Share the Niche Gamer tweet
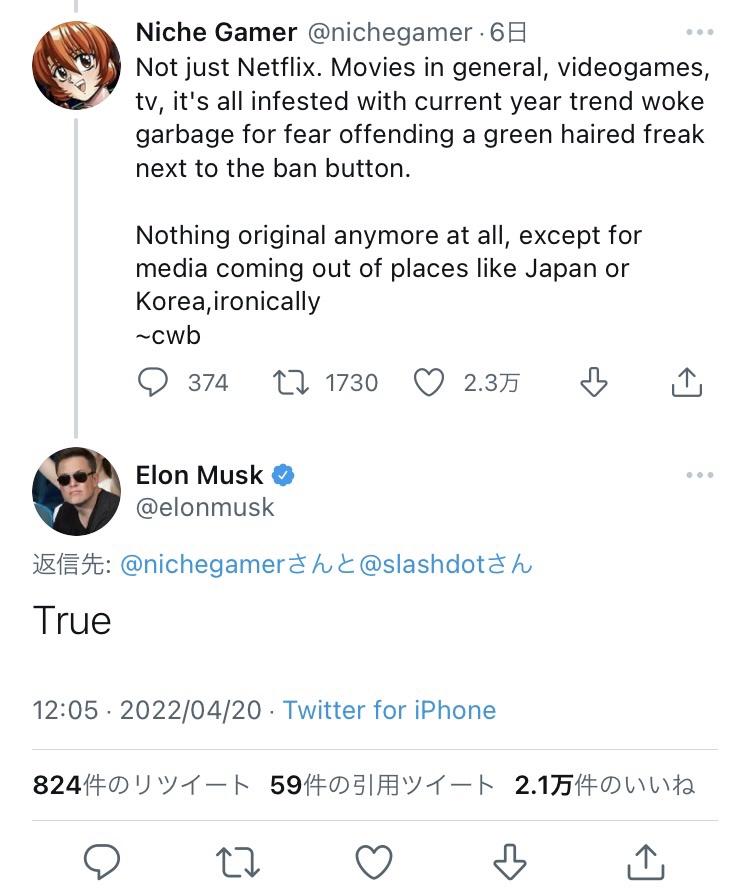Viewport: 750px width, 892px height. click(x=686, y=383)
